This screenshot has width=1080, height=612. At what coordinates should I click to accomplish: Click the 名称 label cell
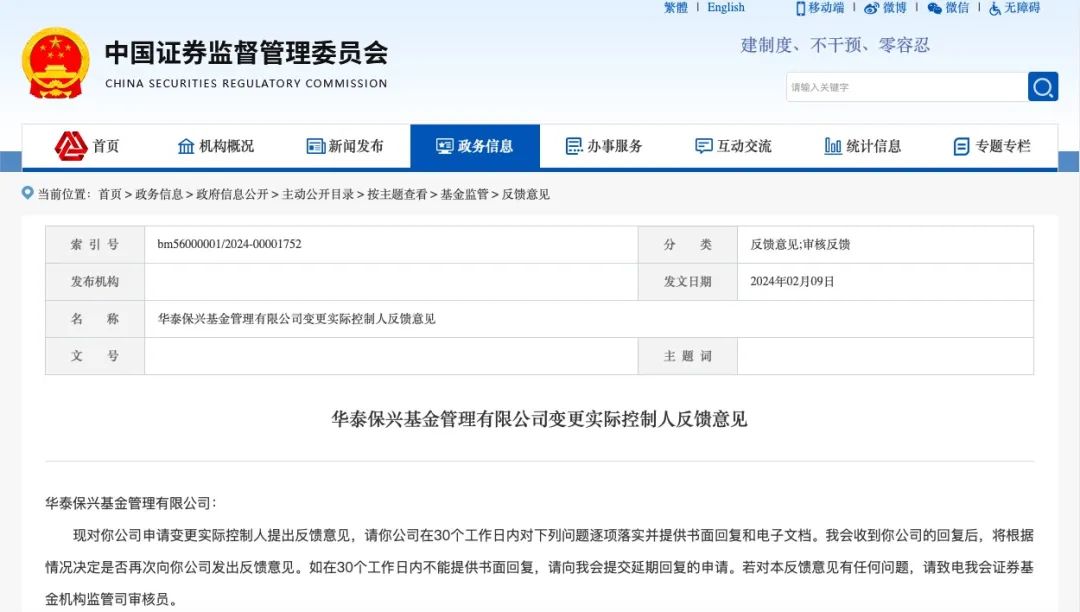click(x=95, y=319)
